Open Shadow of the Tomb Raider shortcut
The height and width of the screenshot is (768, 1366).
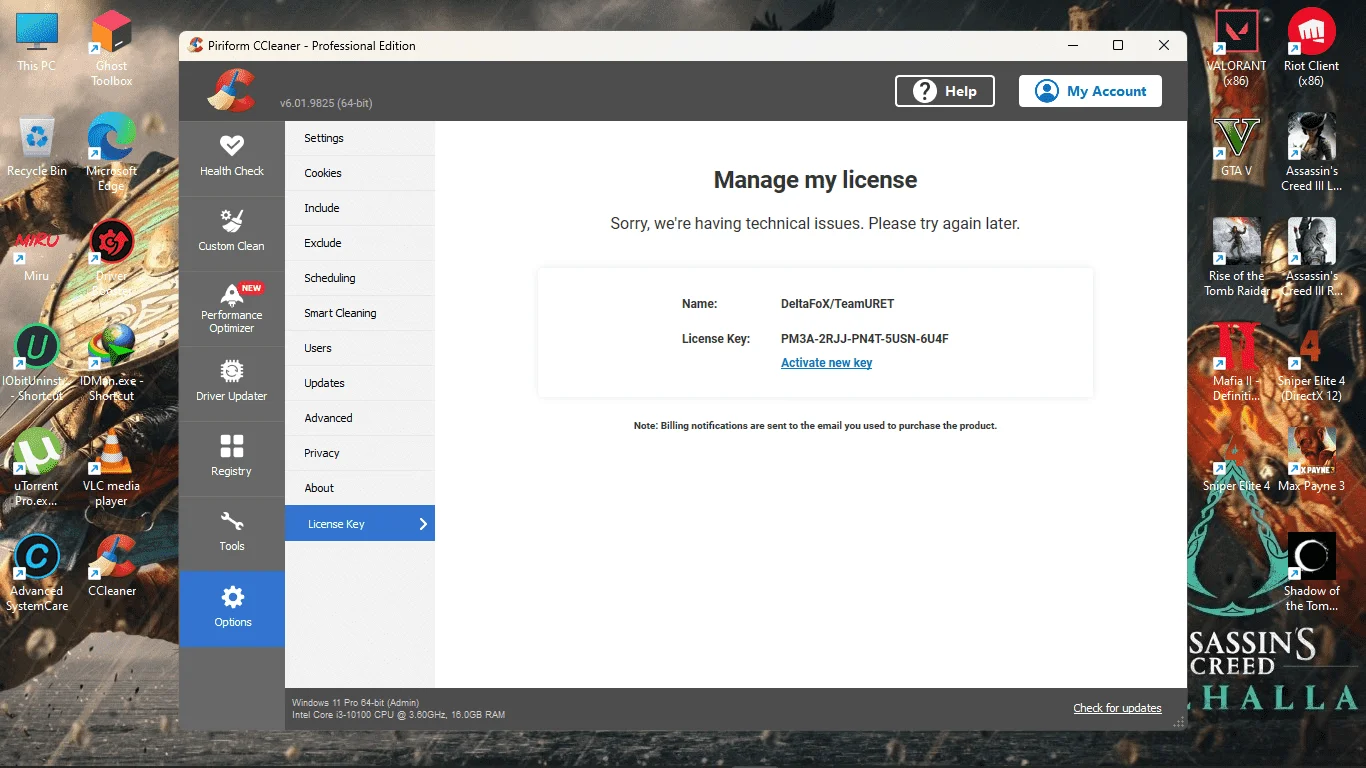[x=1311, y=573]
